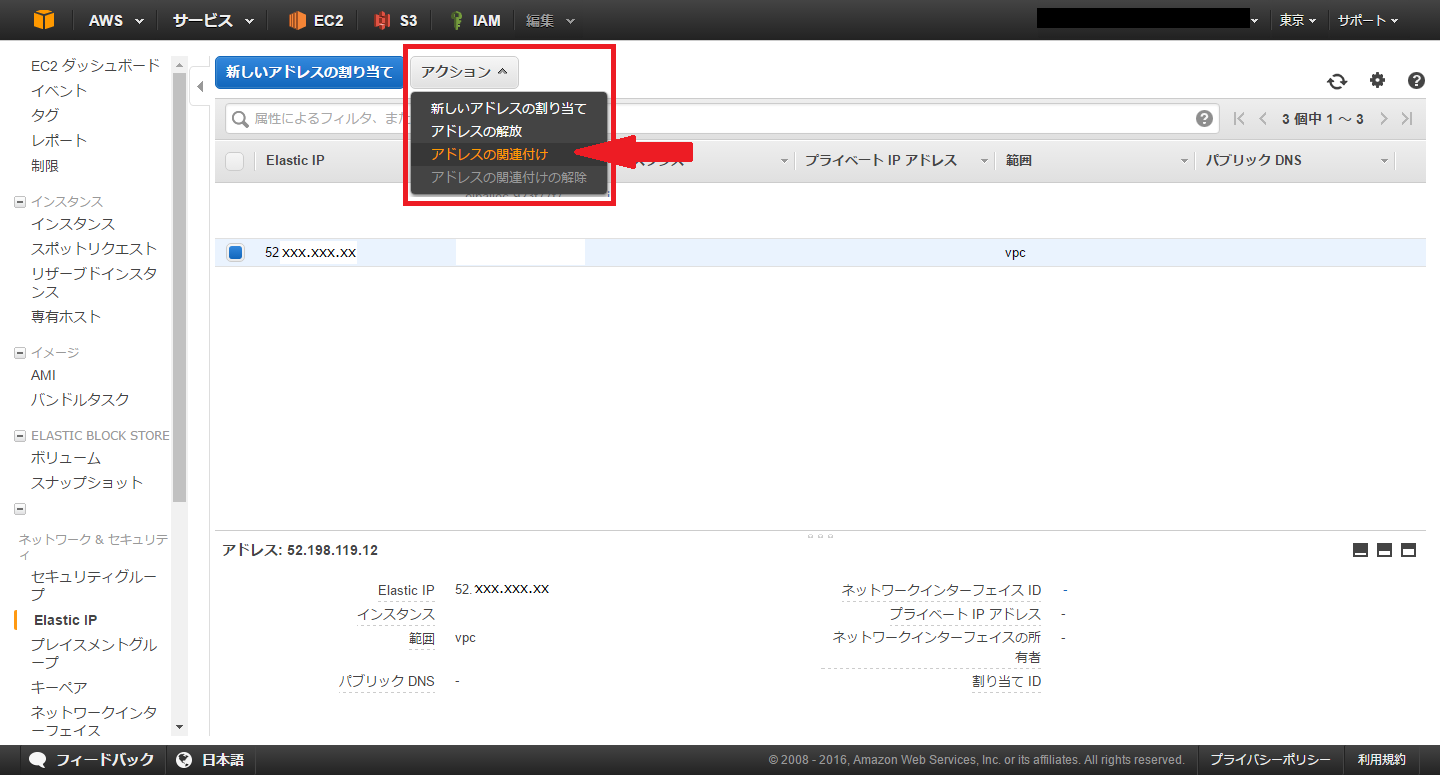The image size is (1440, 775).
Task: Select アドレスの関連付け from the action menu
Action: (x=489, y=154)
